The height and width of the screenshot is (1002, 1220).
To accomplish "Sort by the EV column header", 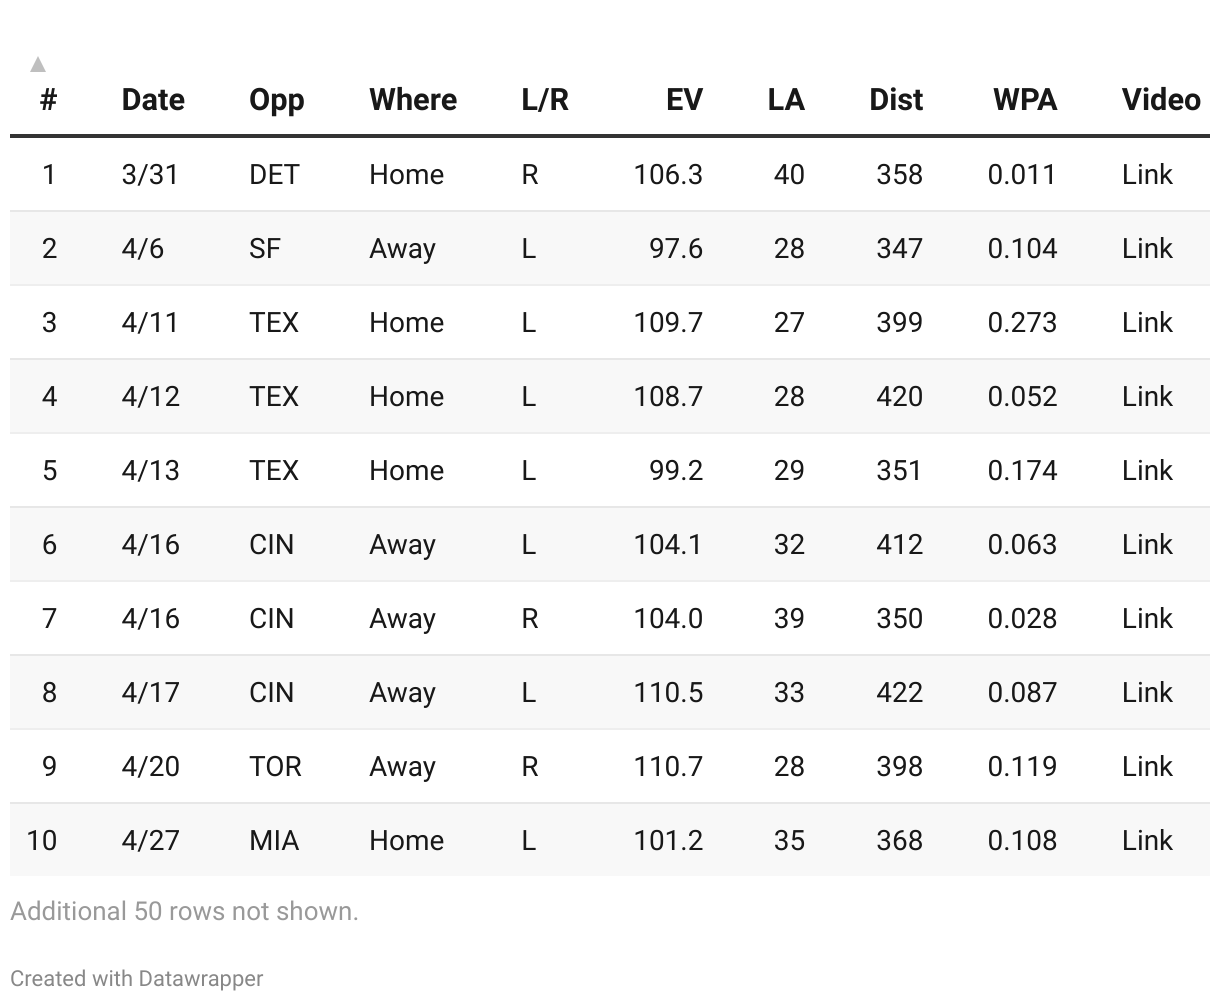I will point(684,100).
